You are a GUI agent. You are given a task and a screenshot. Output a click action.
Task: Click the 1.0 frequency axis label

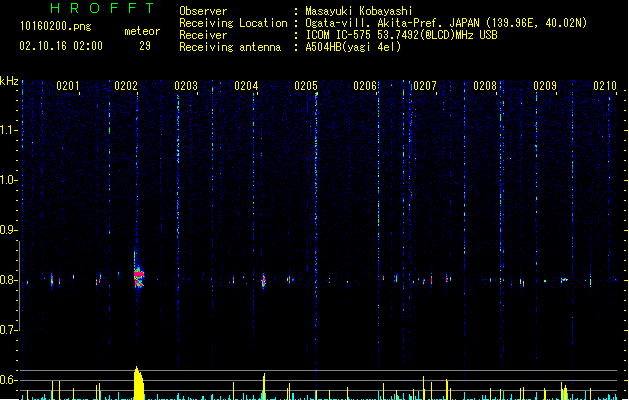tap(8, 180)
